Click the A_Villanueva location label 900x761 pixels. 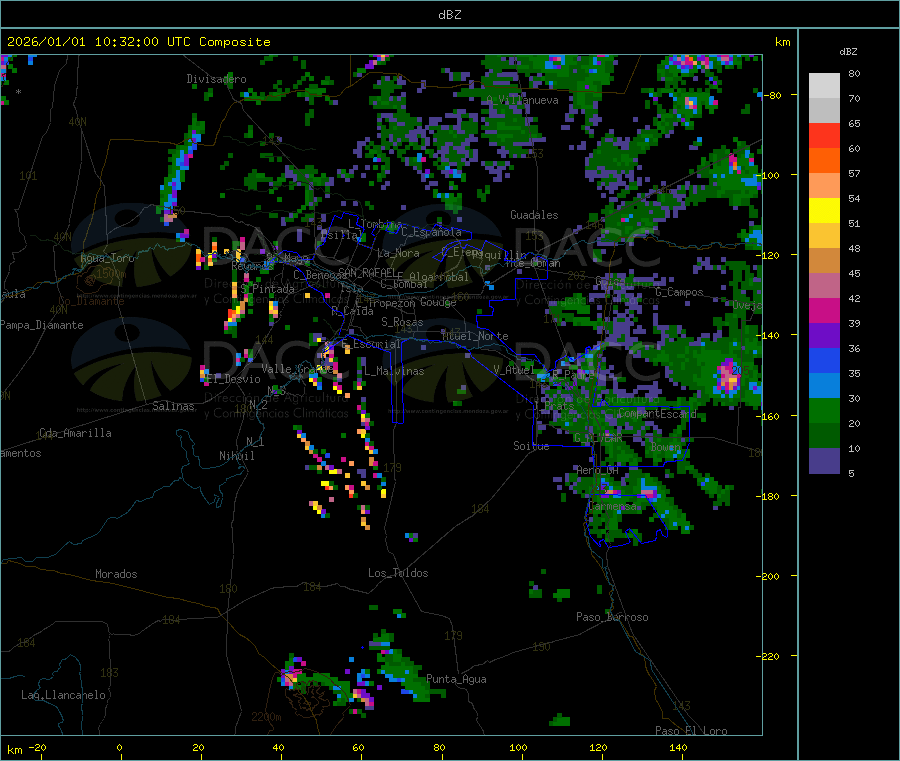[522, 100]
